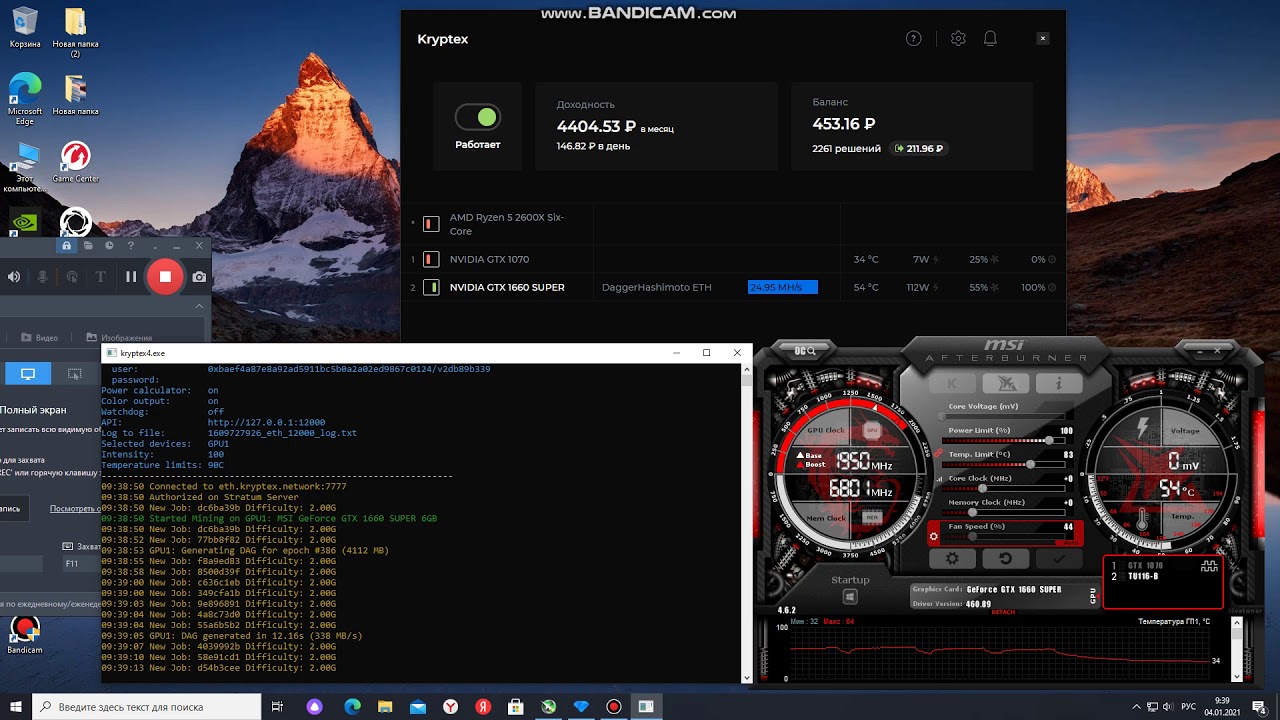Select Bandicam full screen monitor mode
Viewport: 1280px width, 720px height.
tap(28, 374)
